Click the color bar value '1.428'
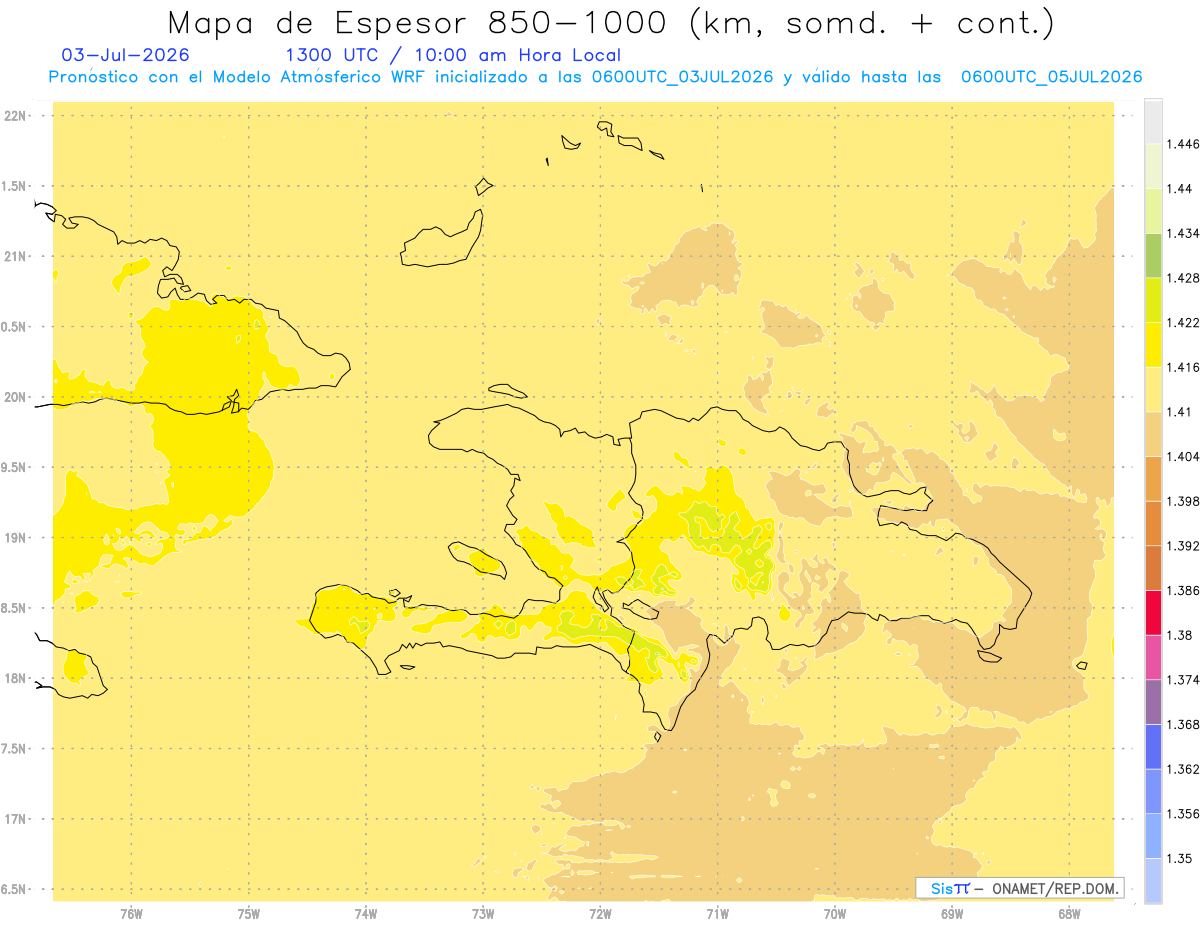Image resolution: width=1200 pixels, height=927 pixels. click(1182, 278)
